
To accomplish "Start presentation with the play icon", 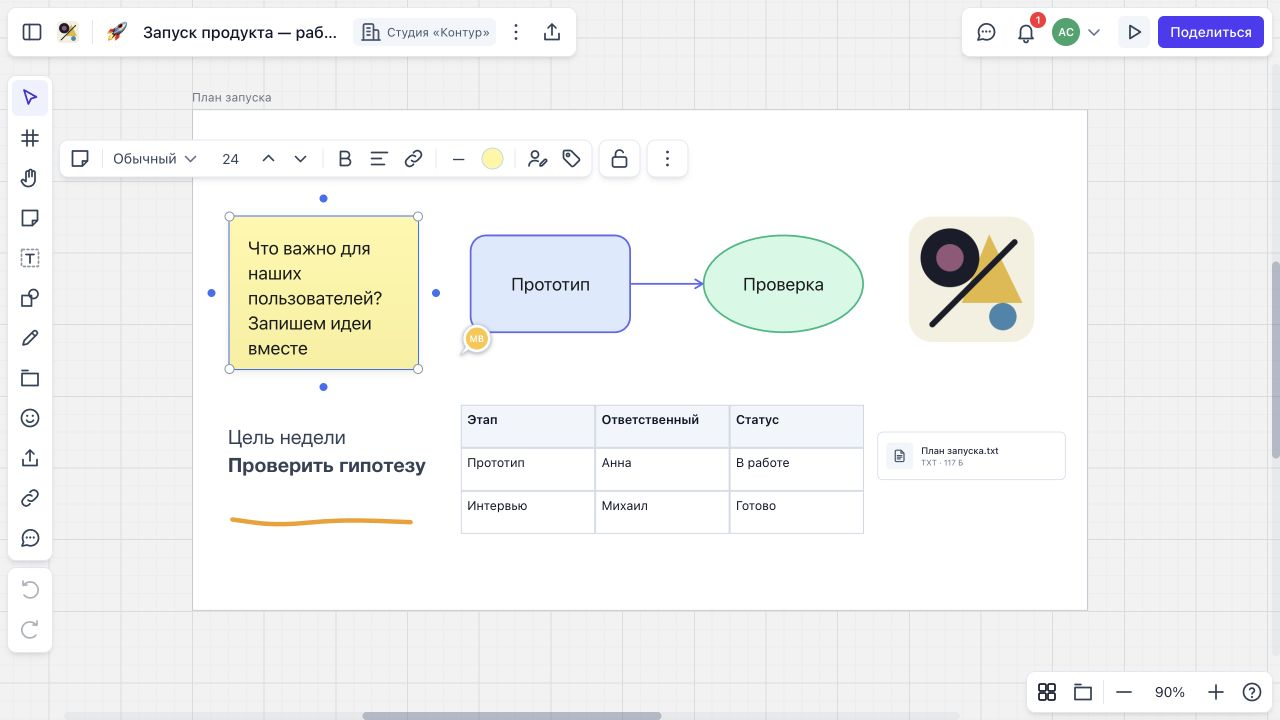I will [1134, 32].
